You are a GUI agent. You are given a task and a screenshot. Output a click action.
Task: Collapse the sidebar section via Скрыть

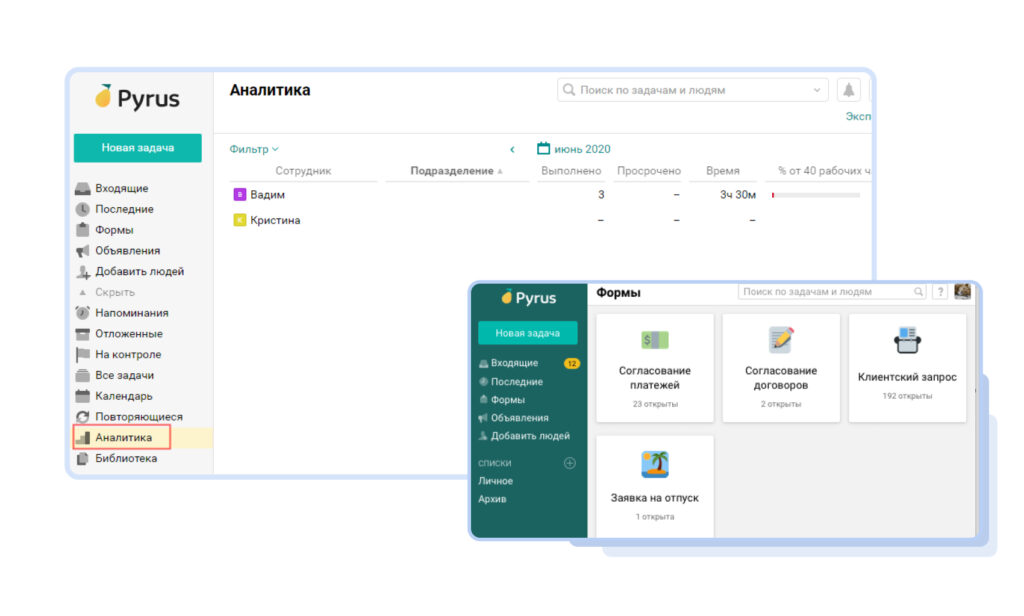click(x=114, y=292)
